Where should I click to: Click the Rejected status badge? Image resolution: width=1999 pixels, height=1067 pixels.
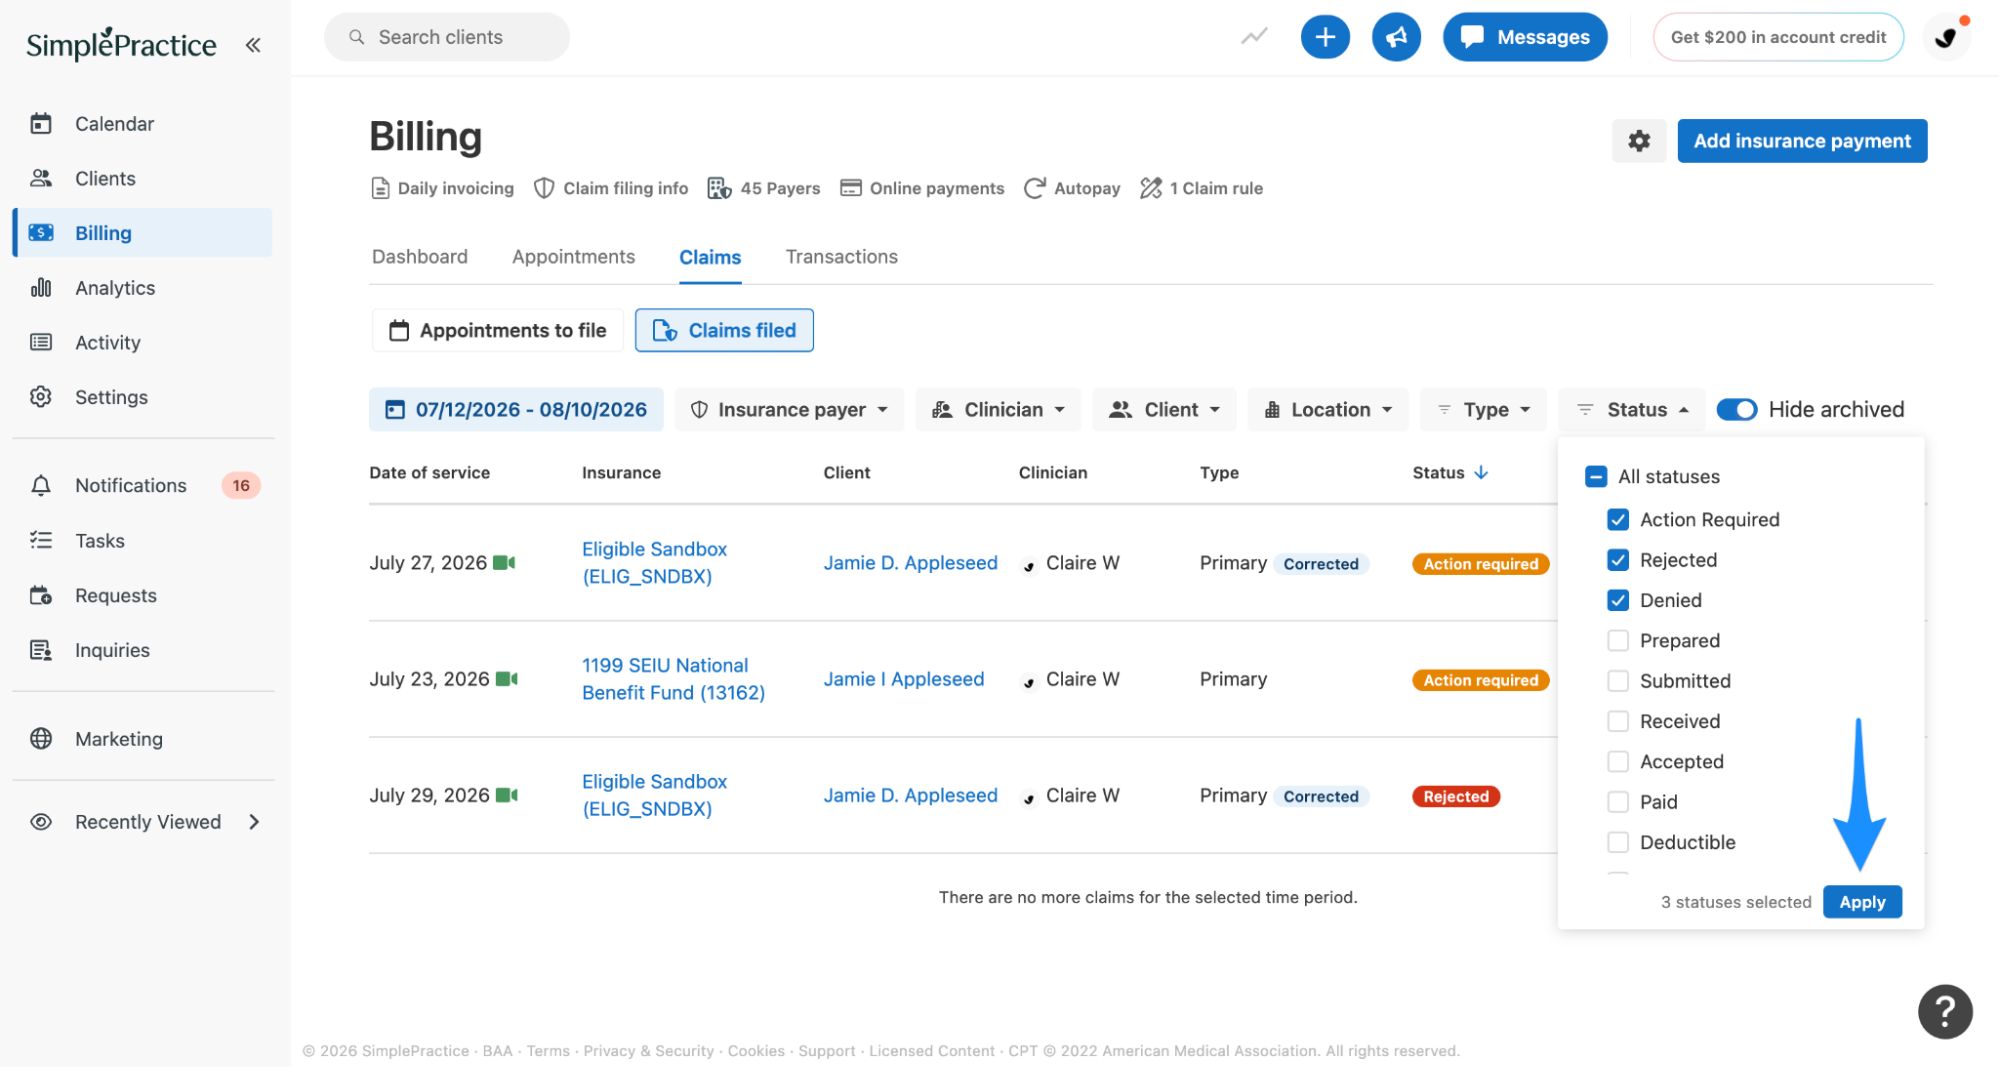click(1456, 796)
